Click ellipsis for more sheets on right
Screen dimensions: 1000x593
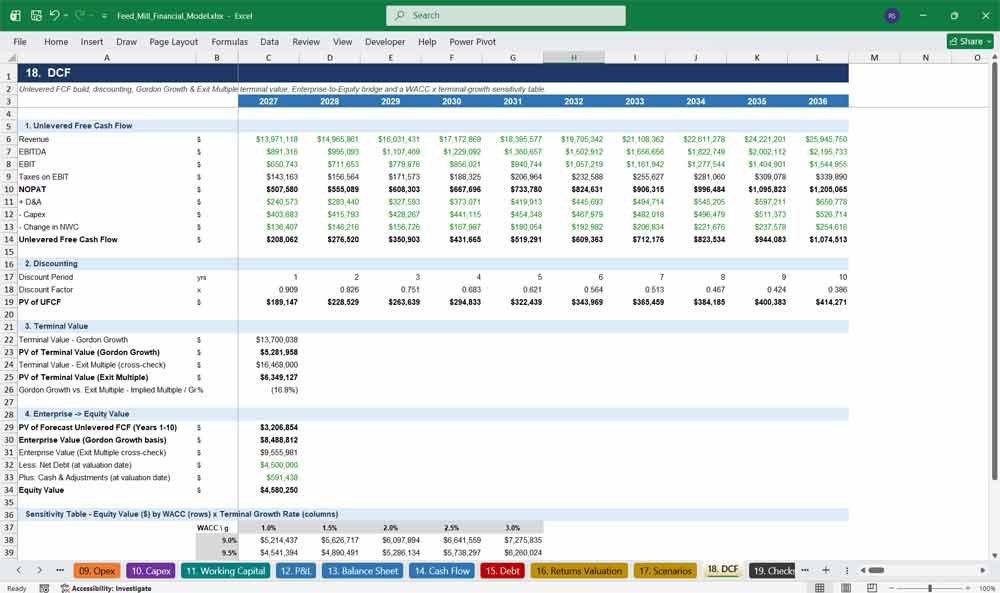click(805, 570)
